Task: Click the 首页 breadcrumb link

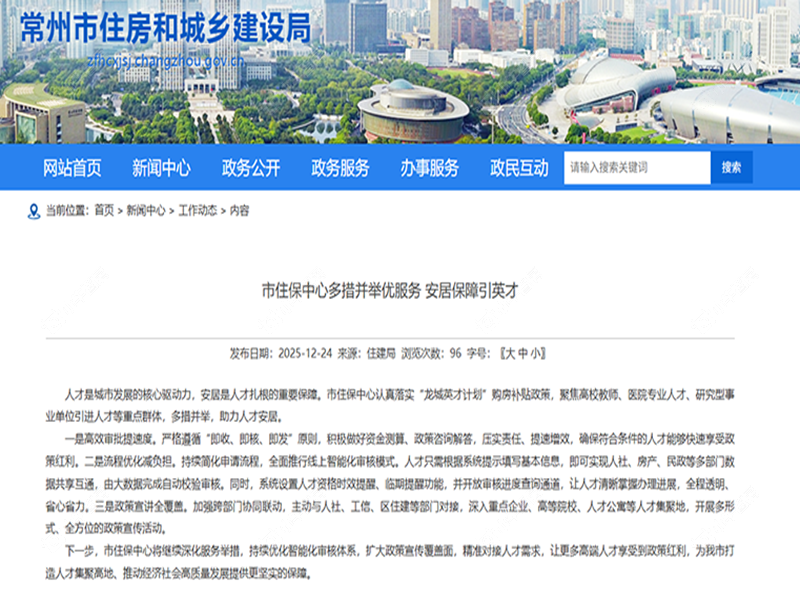Action: click(x=105, y=211)
